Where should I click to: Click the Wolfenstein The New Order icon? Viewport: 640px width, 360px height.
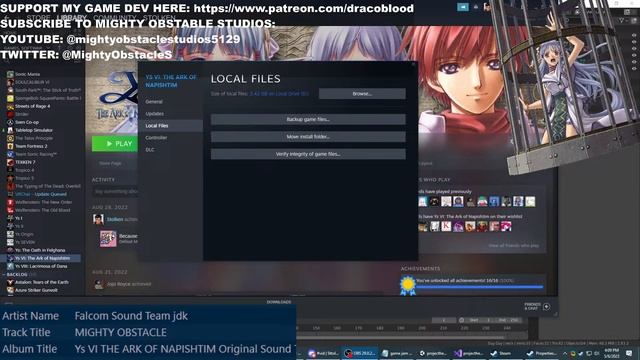click(x=10, y=202)
